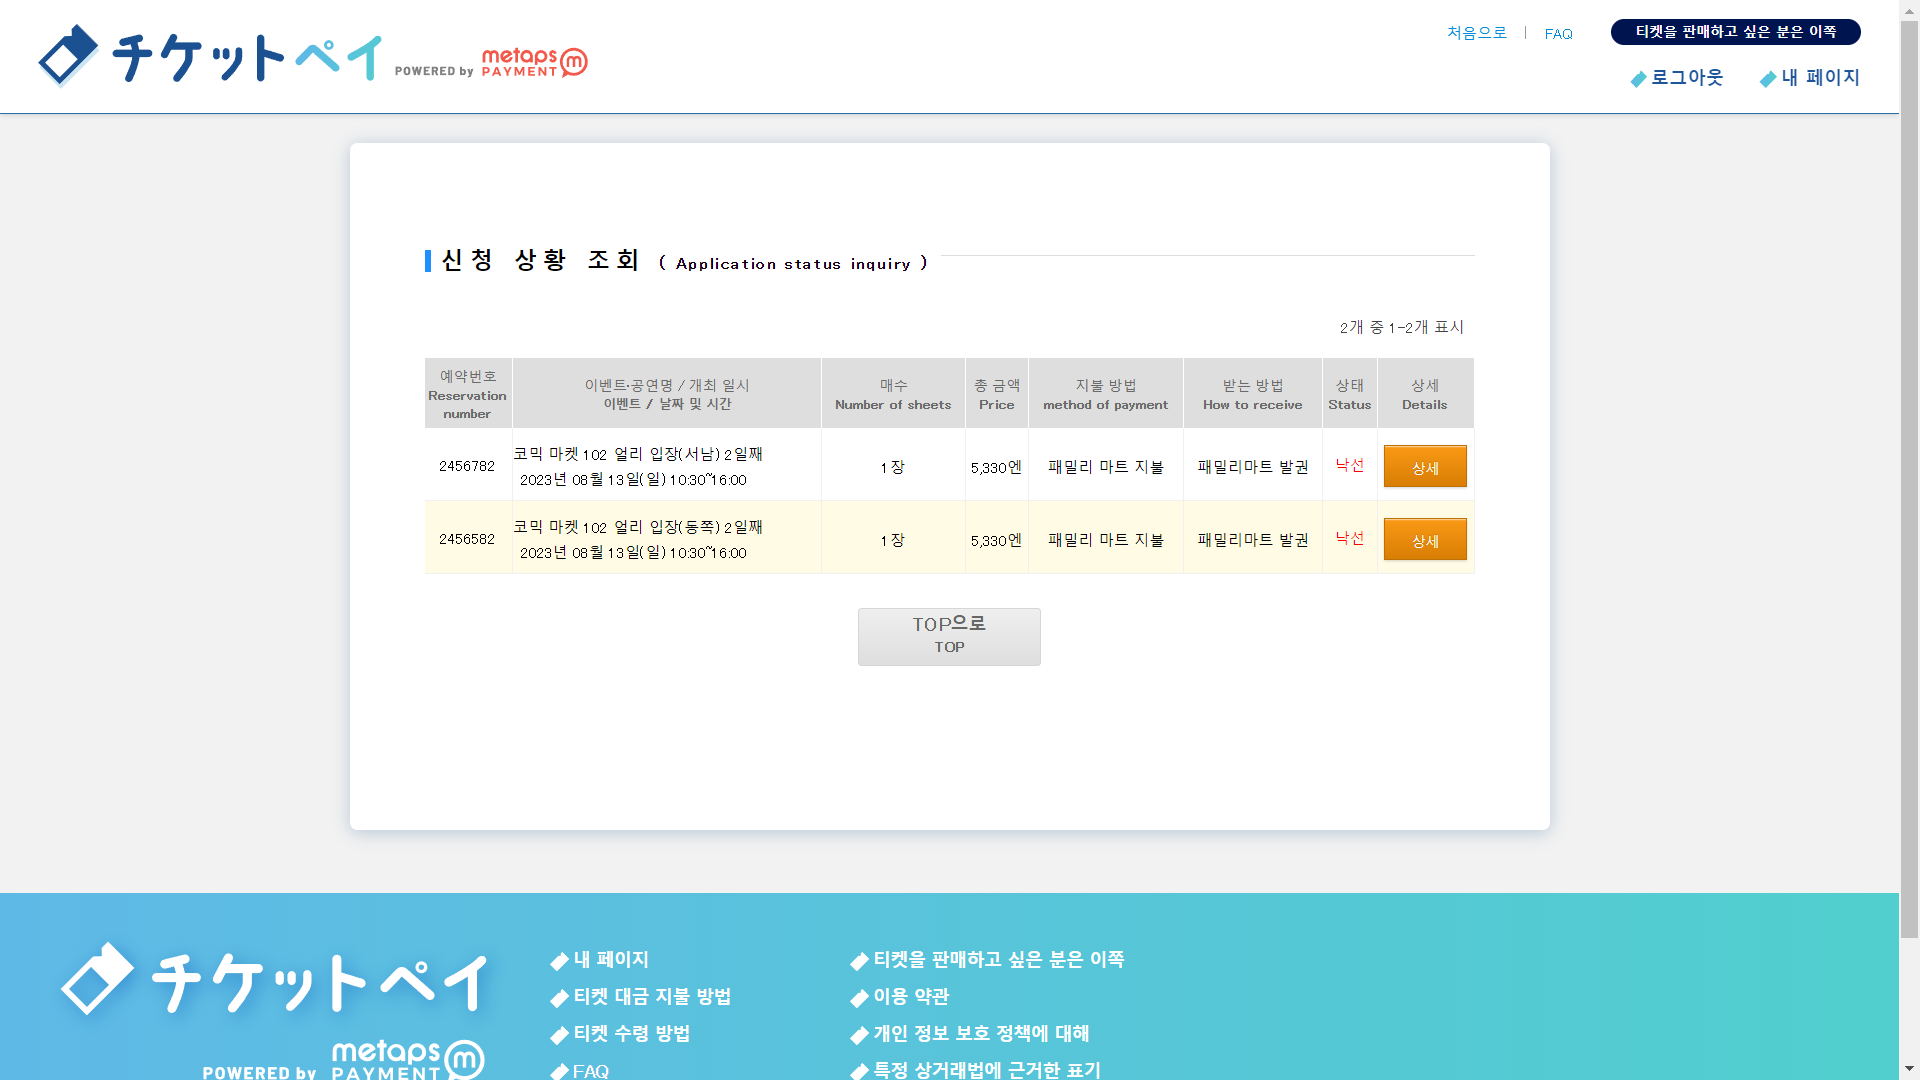The image size is (1920, 1080).
Task: Click the scrollbar down arrow
Action: point(1909,1069)
